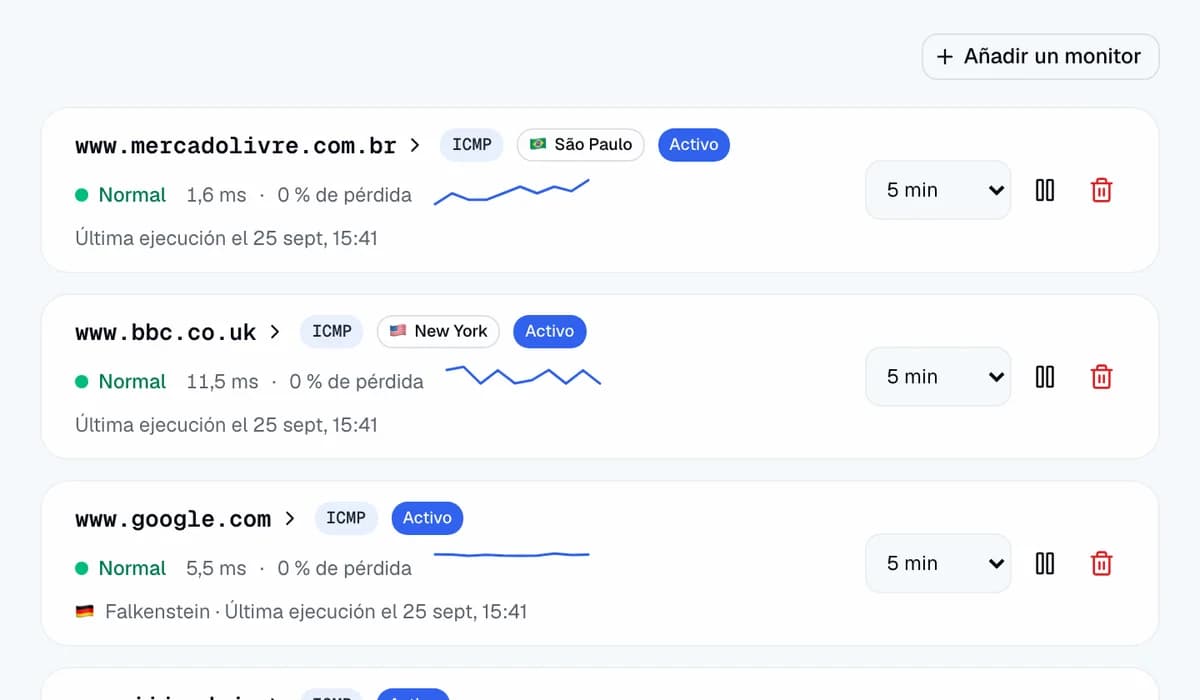Click the Normal status of www.google.com
Screen dimensions: 1200x700
[x=121, y=568]
